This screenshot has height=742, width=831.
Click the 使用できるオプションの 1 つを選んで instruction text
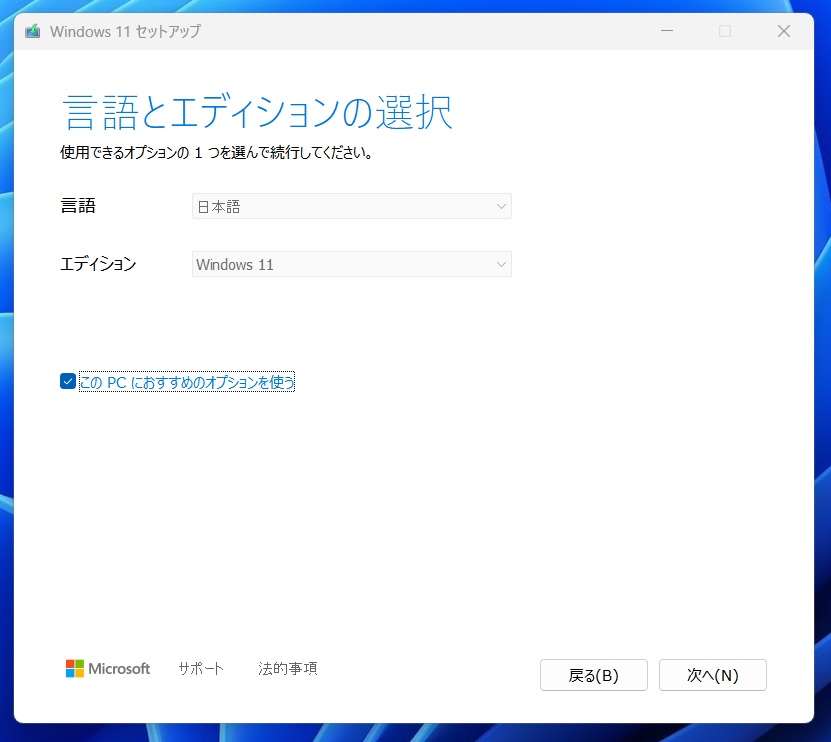click(216, 153)
